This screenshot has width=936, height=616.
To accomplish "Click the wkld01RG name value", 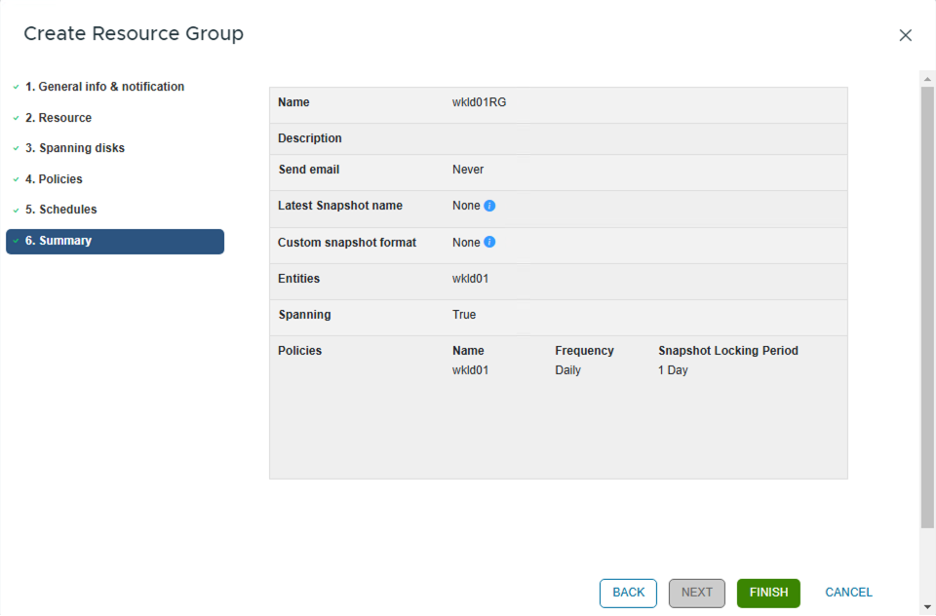I will (479, 102).
